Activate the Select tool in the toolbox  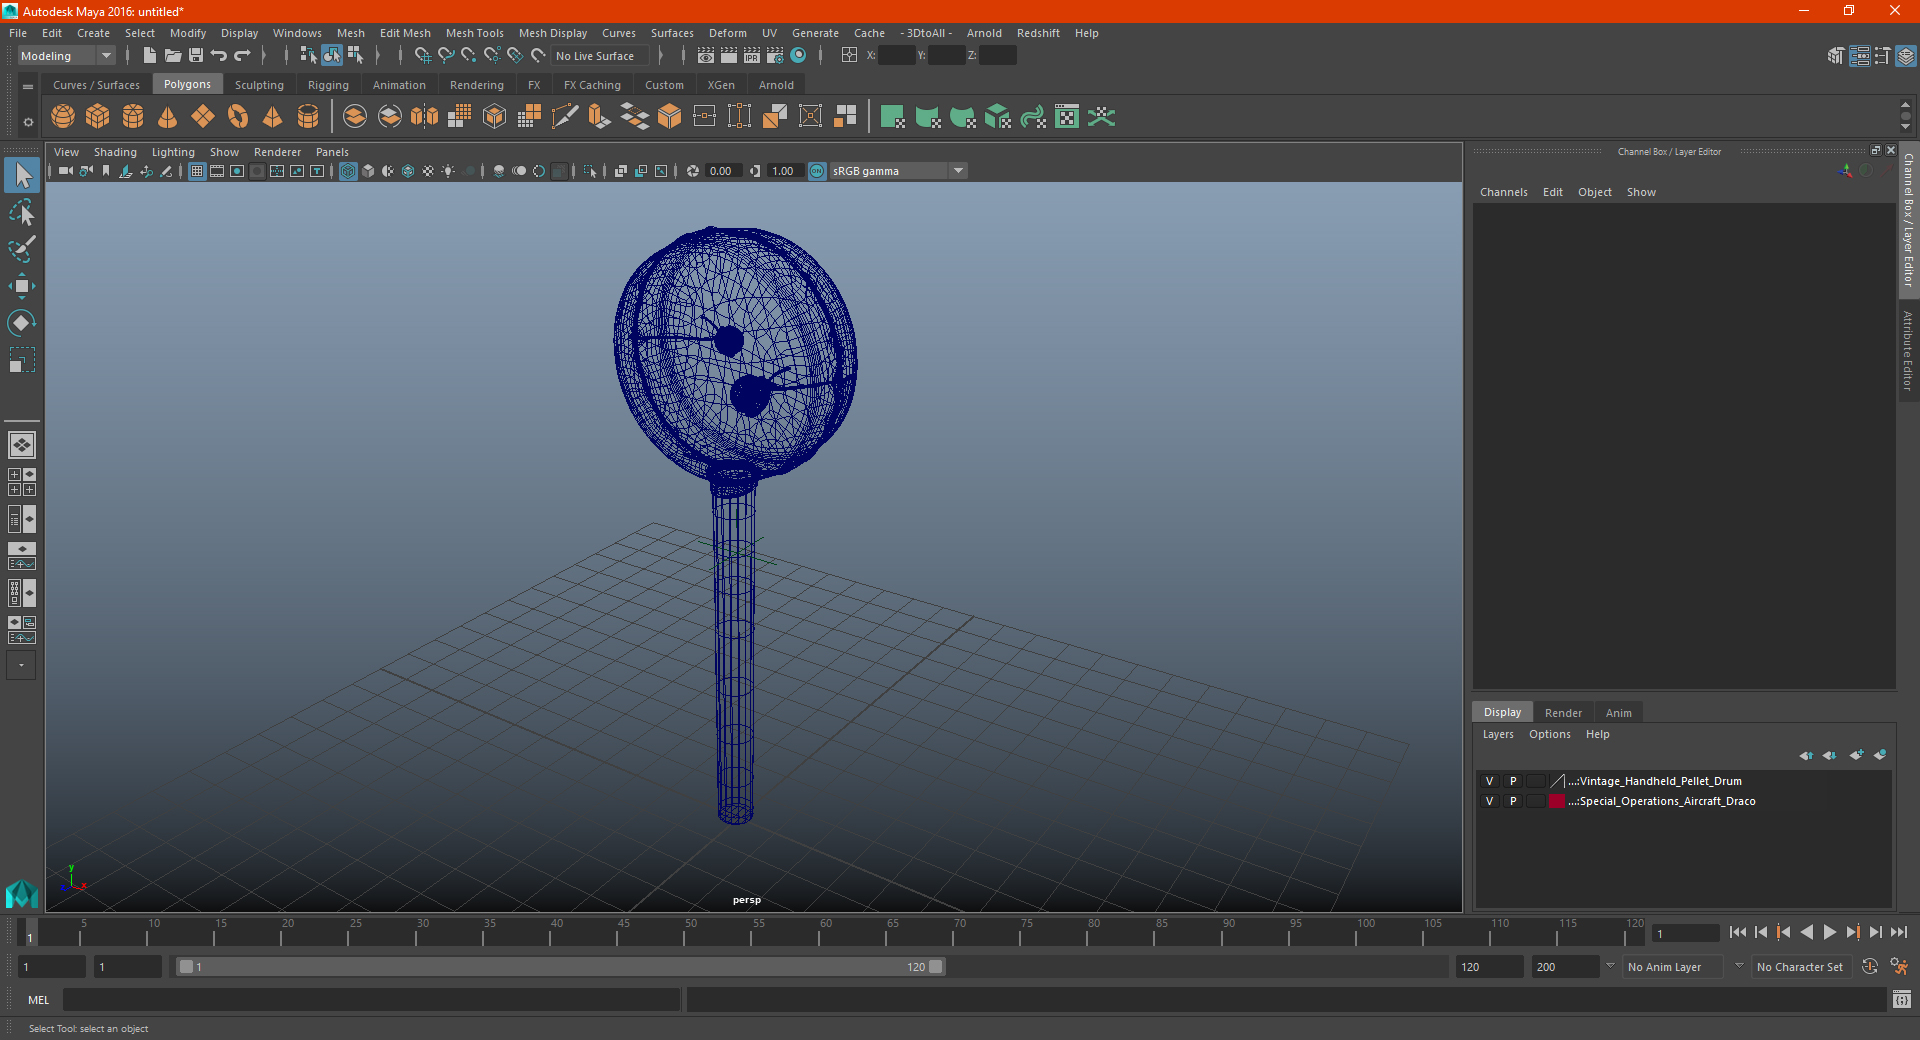point(22,176)
